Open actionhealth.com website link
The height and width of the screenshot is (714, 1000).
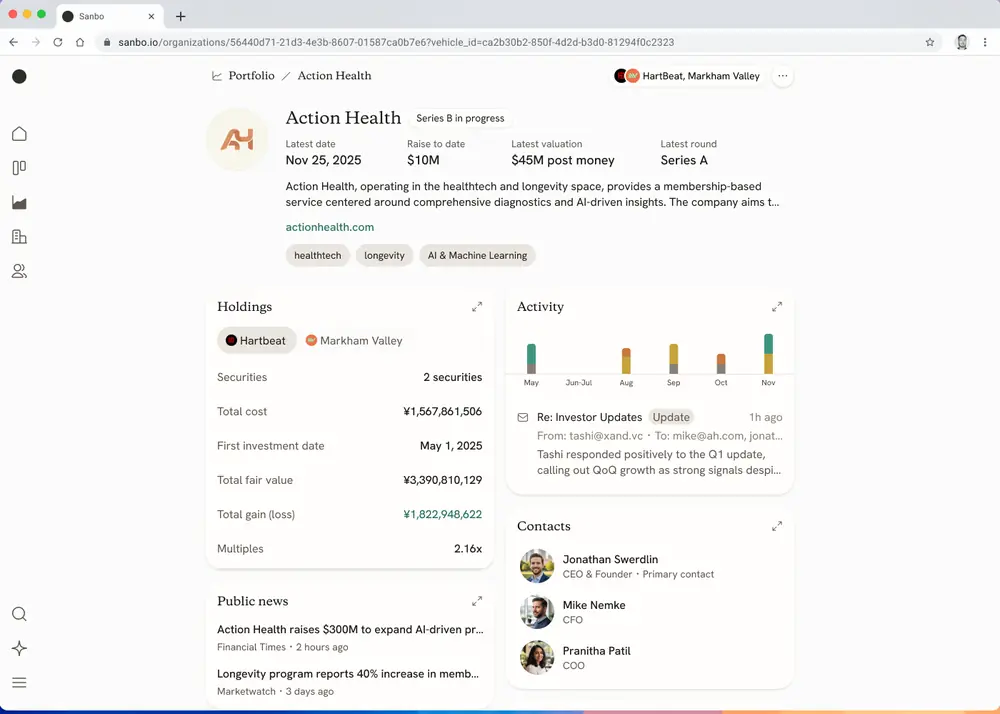[330, 227]
